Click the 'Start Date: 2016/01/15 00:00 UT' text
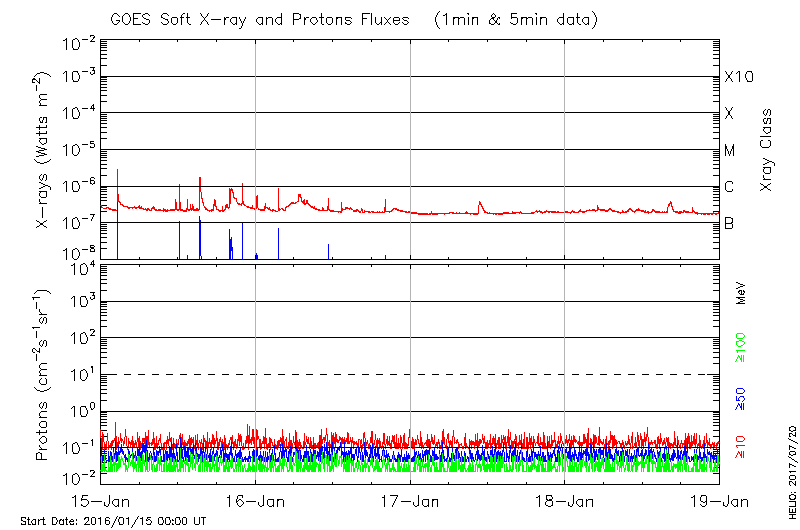The image size is (800, 530). (113, 522)
